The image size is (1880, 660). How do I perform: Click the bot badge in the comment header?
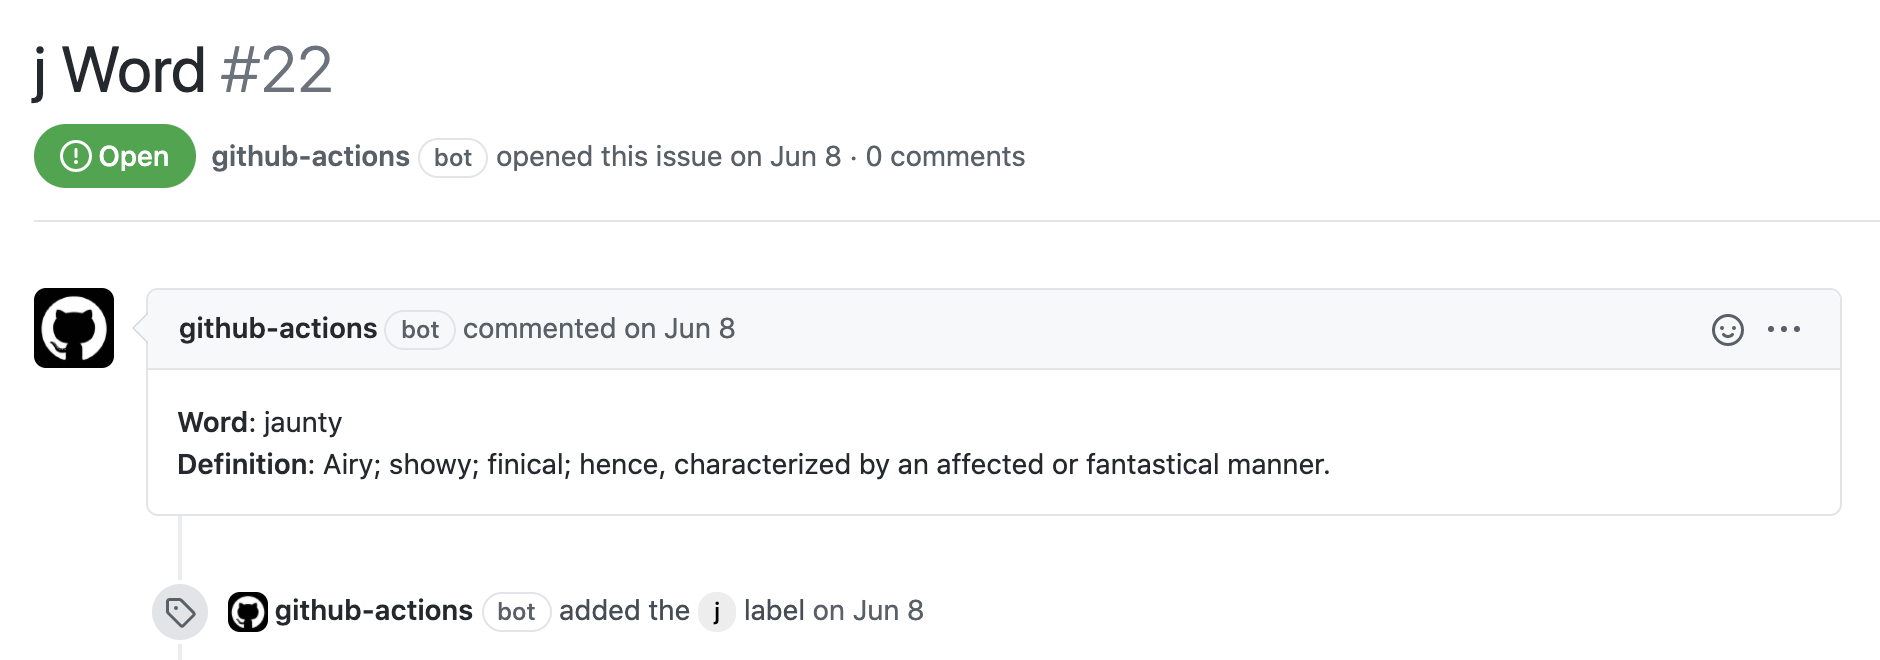pos(420,330)
